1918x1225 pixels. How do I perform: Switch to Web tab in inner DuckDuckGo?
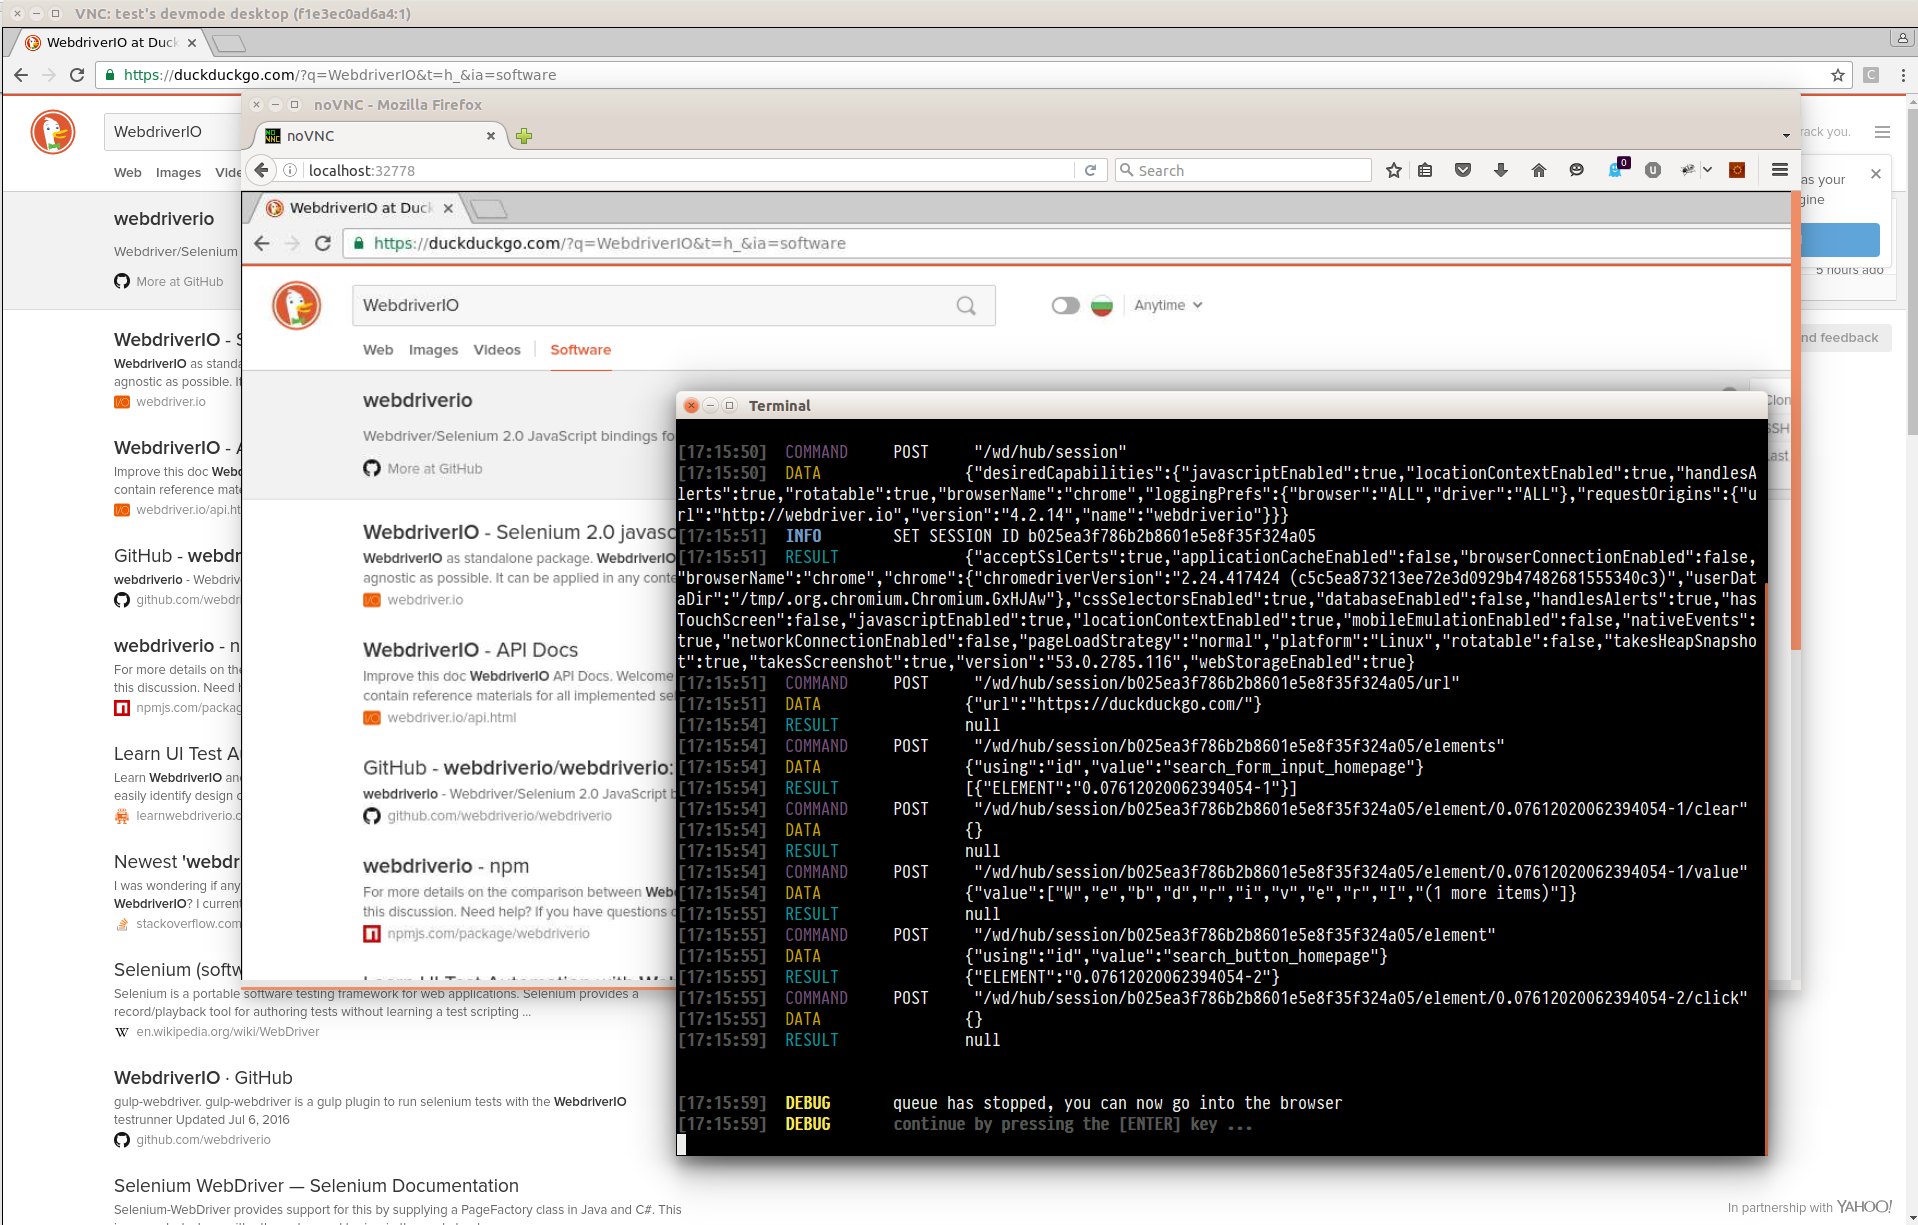tap(378, 350)
